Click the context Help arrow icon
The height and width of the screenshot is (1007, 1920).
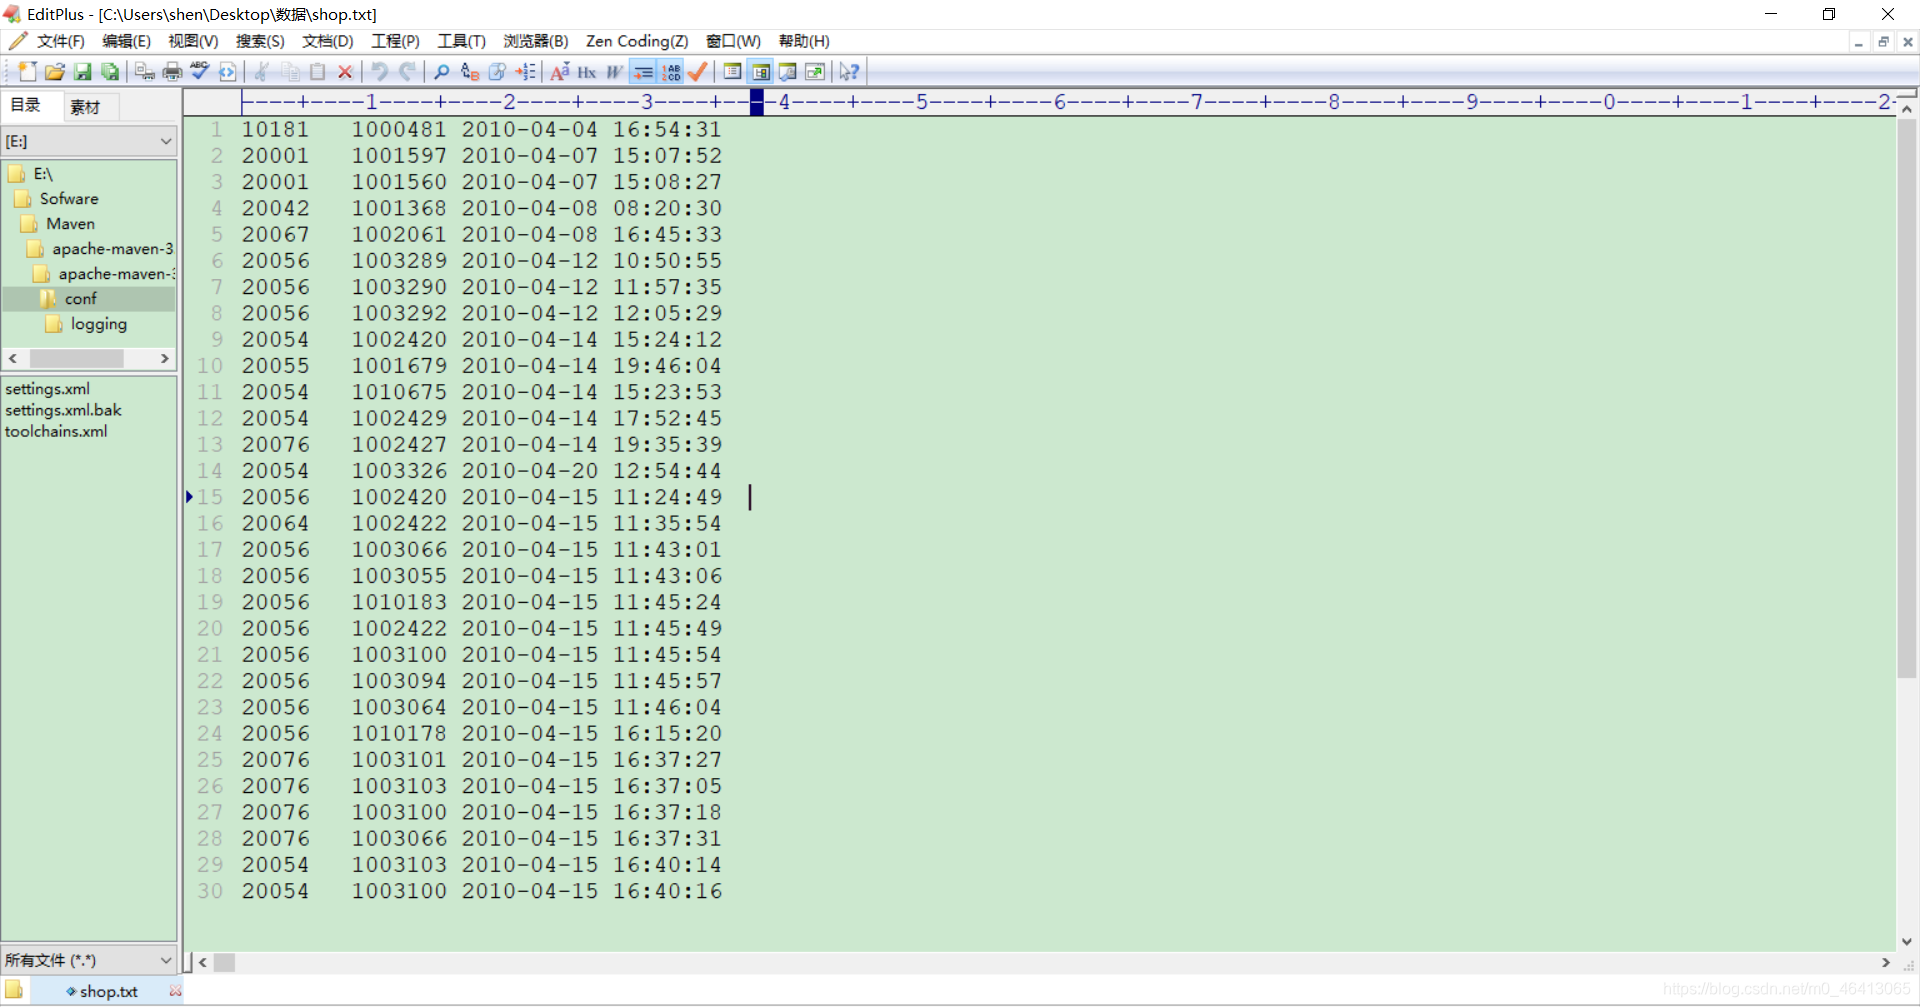(849, 72)
